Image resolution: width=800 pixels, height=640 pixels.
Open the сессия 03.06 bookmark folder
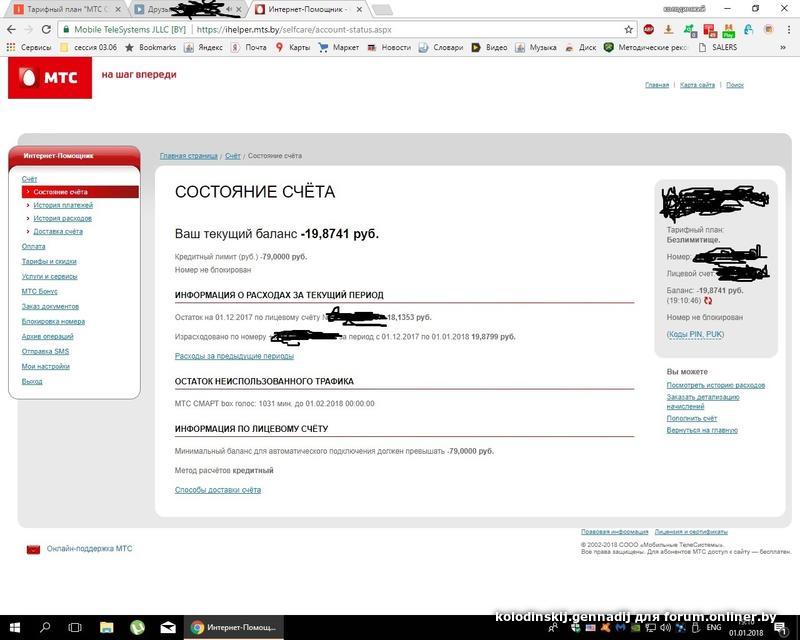88,47
